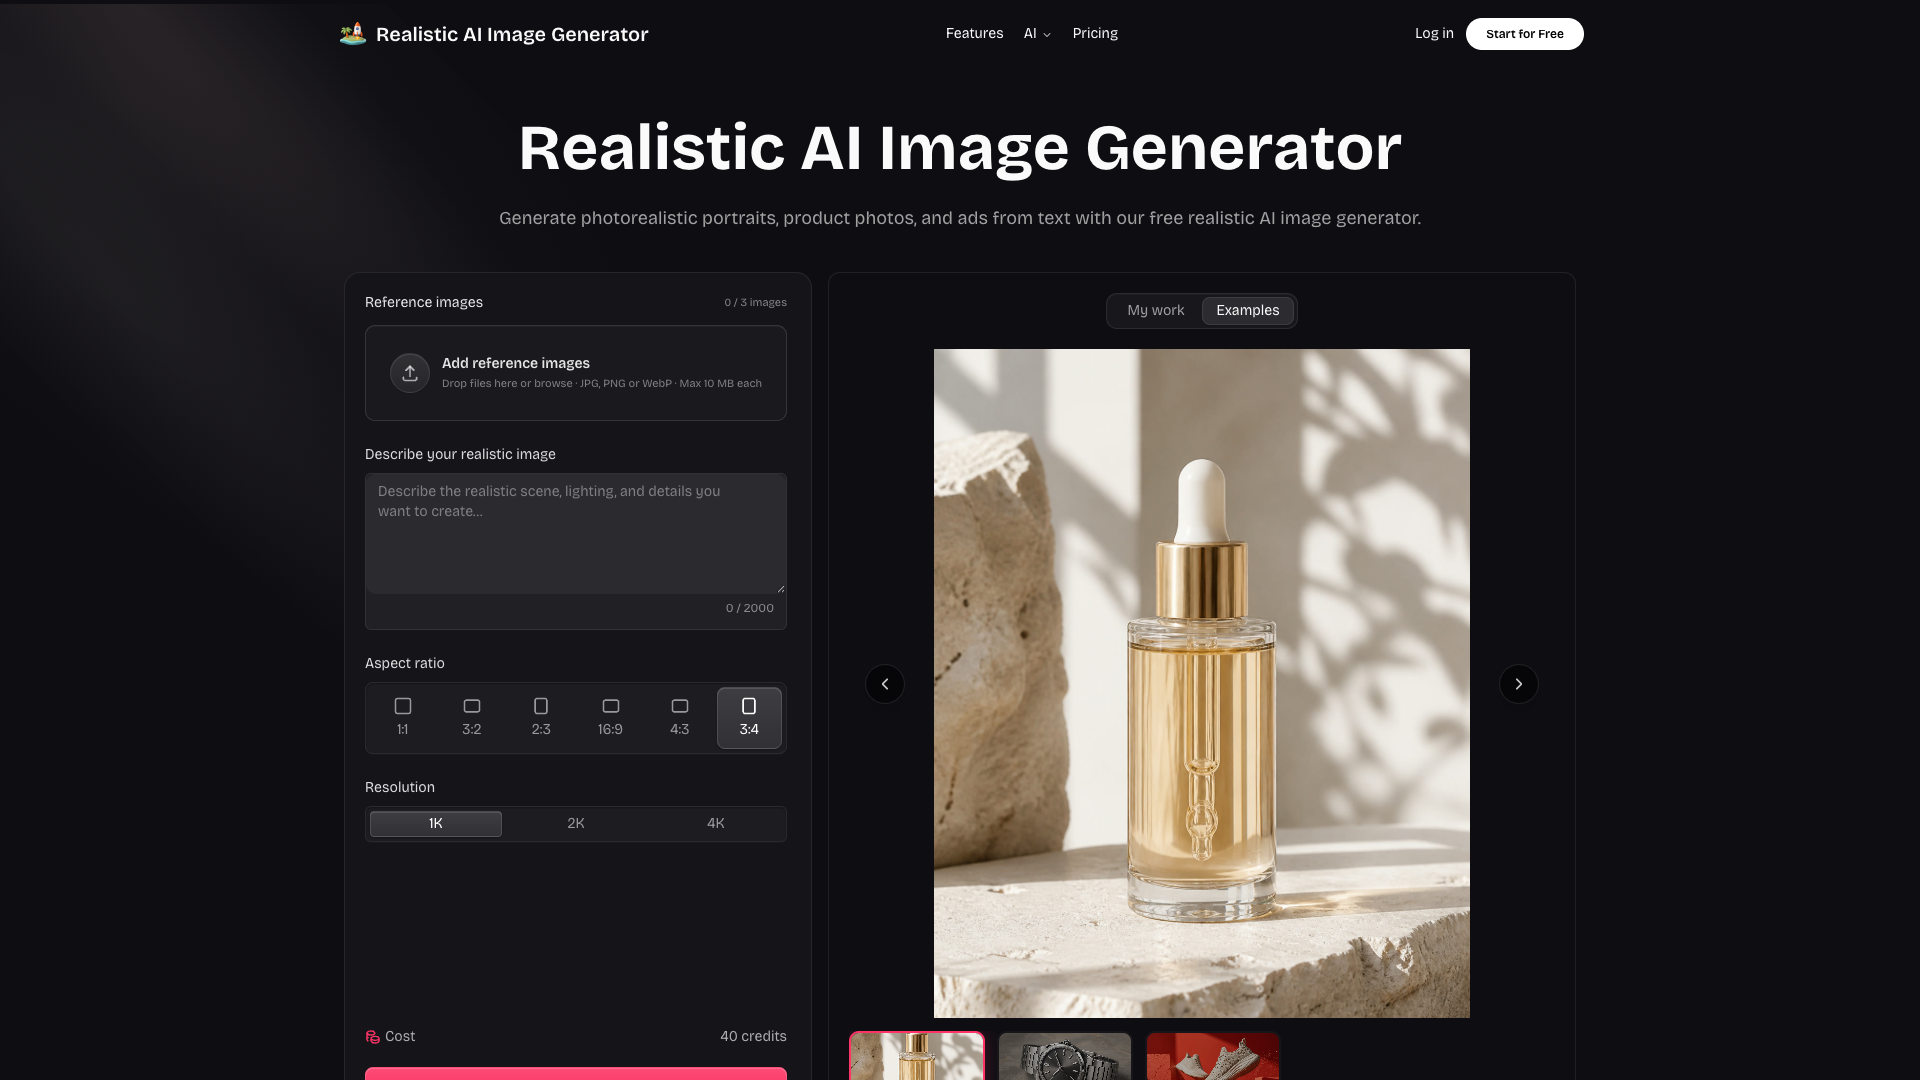Click the large serum bottle example image

click(x=1202, y=683)
